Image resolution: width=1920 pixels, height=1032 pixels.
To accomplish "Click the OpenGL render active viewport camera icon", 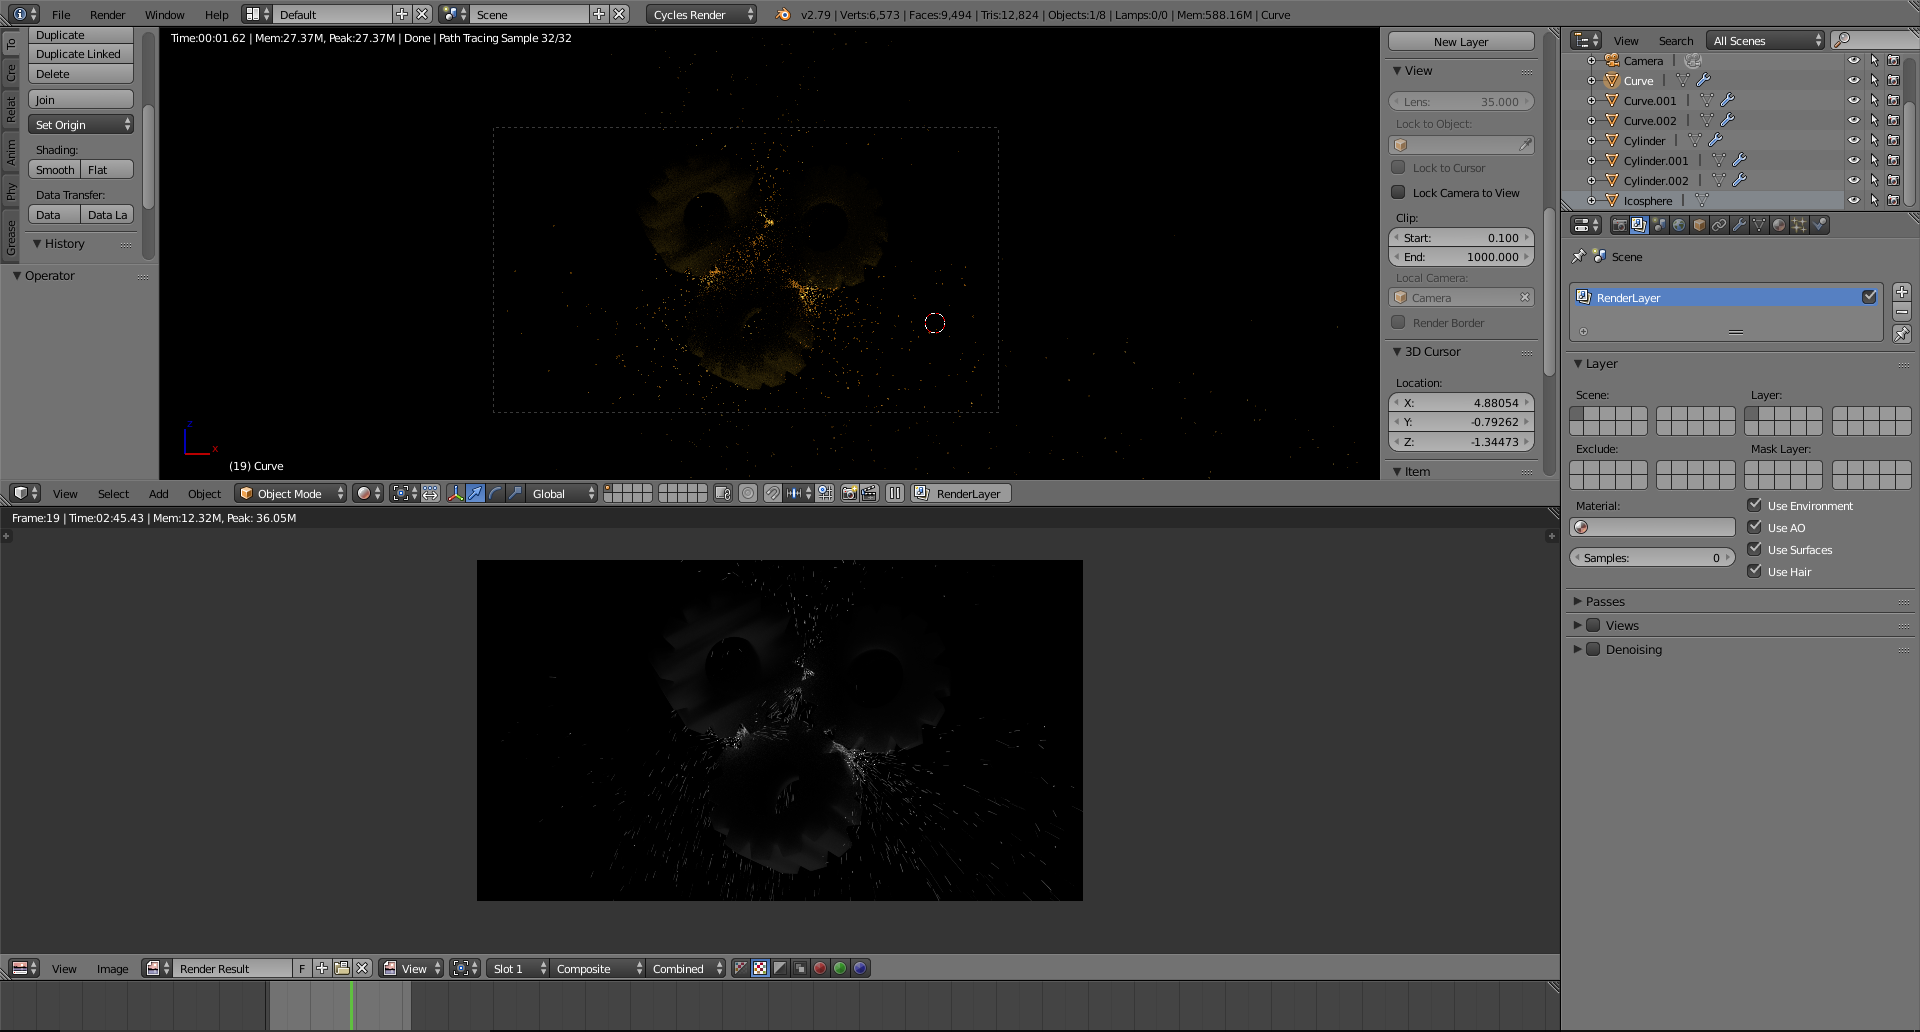I will pyautogui.click(x=849, y=493).
